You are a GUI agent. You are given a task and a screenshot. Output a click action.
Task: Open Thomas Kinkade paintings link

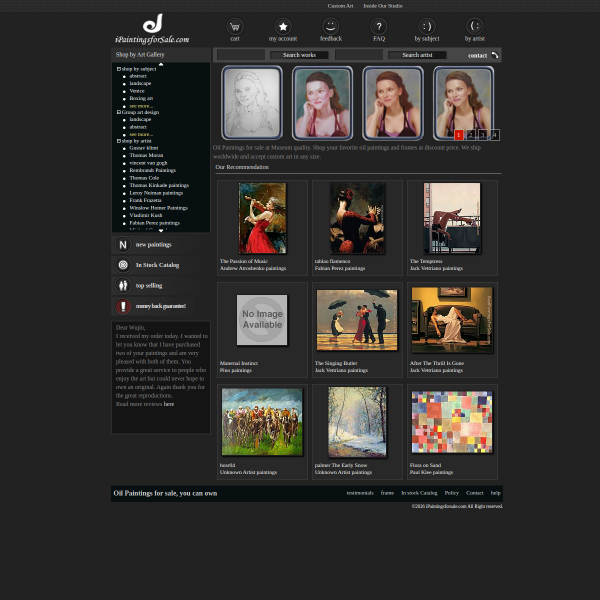[x=159, y=185]
